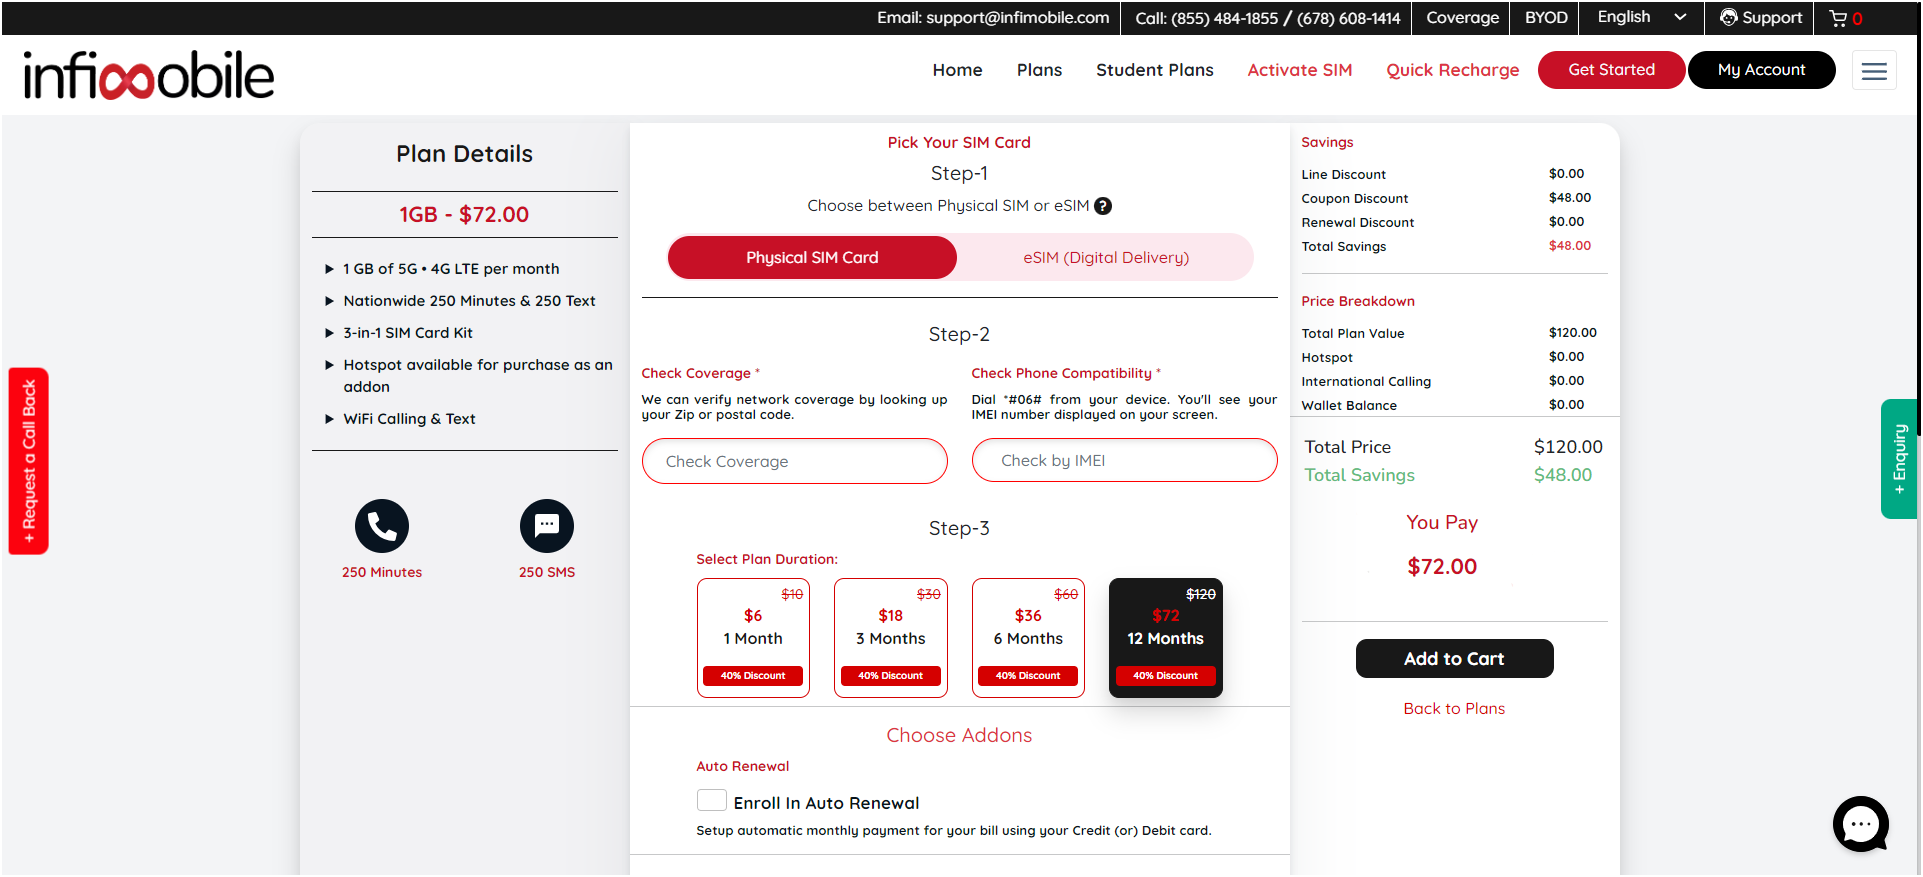Open the Activate SIM menu item
This screenshot has height=877, width=1923.
[1300, 70]
